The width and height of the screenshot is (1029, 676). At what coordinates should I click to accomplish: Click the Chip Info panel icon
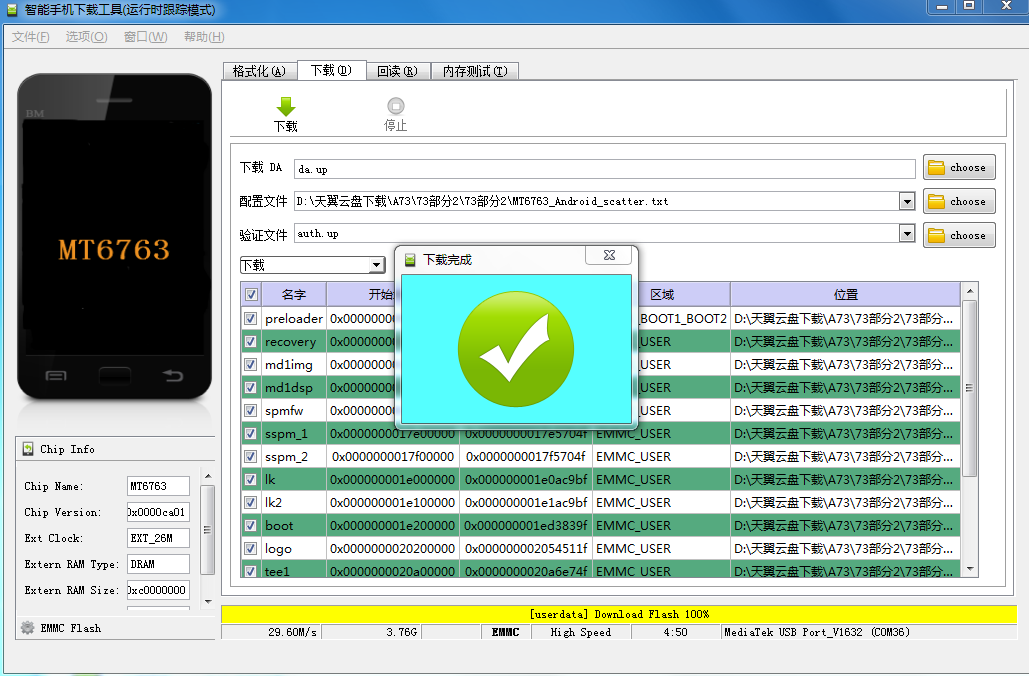click(28, 449)
